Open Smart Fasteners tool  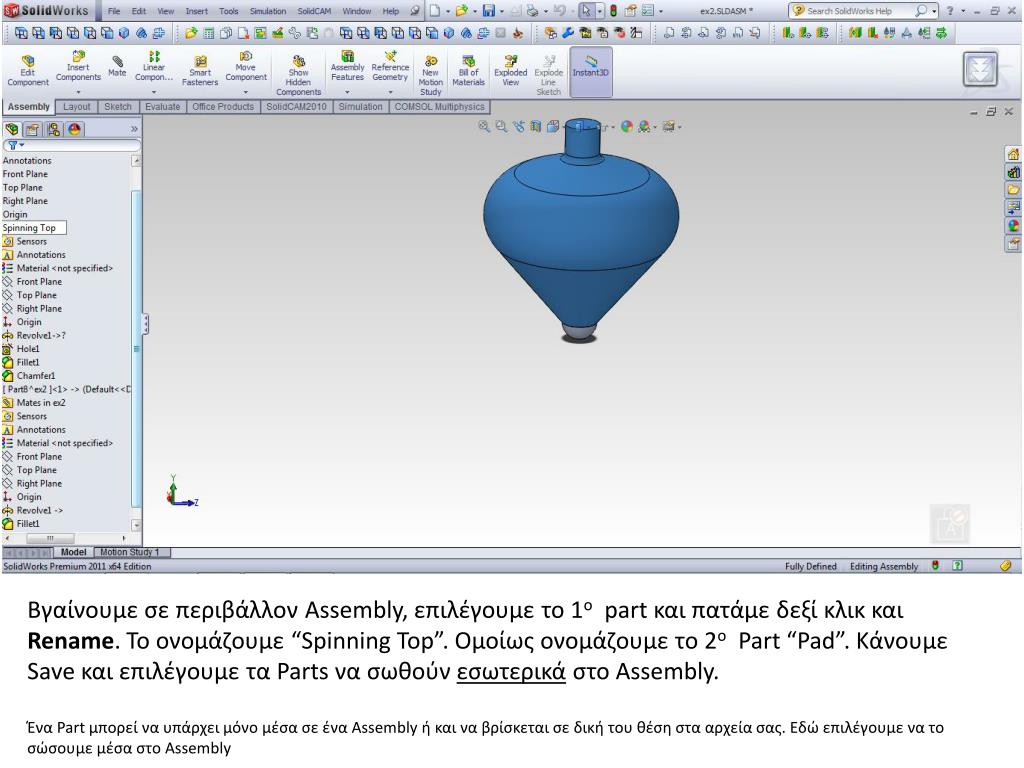pos(200,71)
